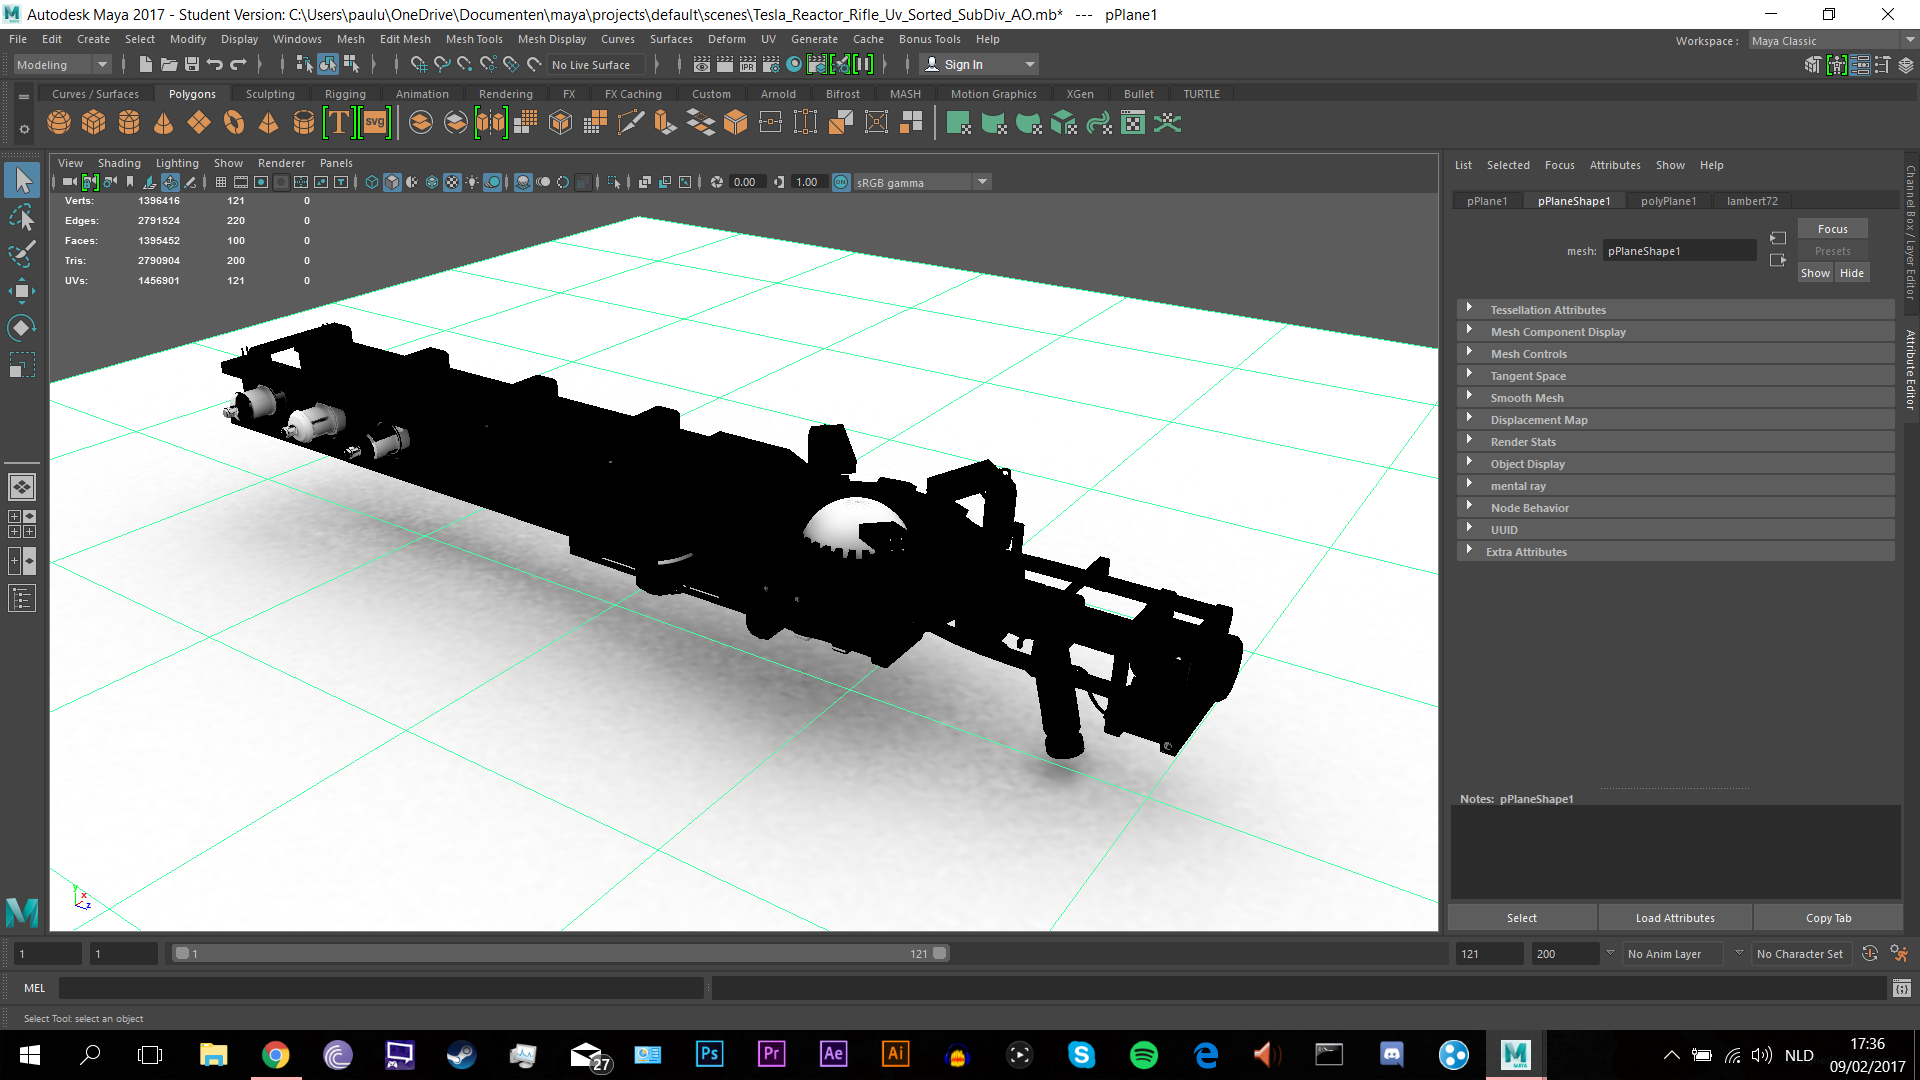Toggle the viewport grid display
This screenshot has width=1920, height=1080.
point(221,182)
